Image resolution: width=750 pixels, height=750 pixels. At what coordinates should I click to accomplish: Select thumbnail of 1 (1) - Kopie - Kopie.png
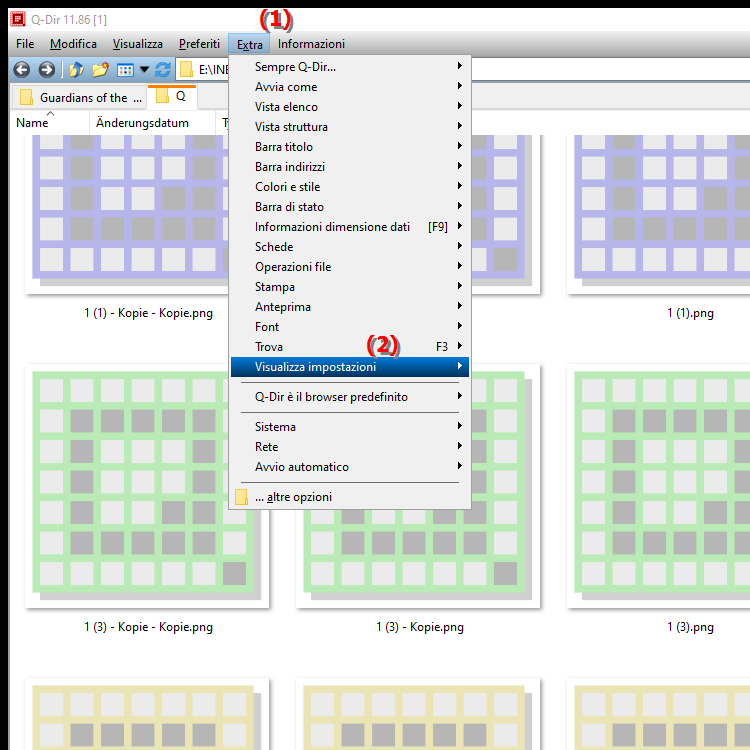pos(127,214)
